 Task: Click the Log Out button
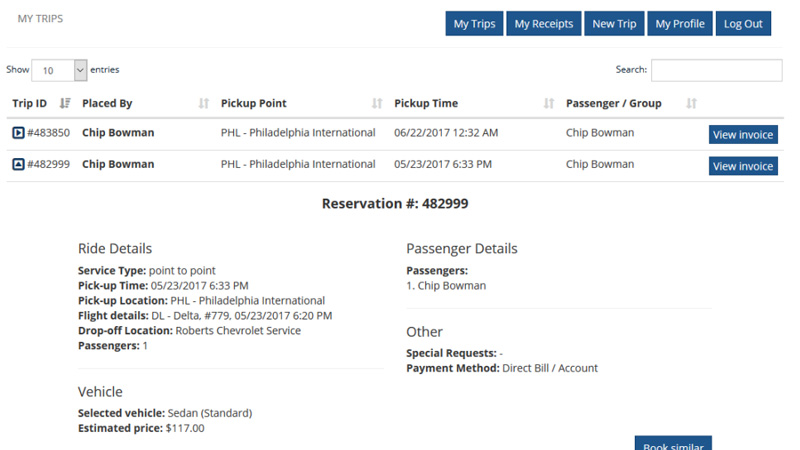point(743,24)
